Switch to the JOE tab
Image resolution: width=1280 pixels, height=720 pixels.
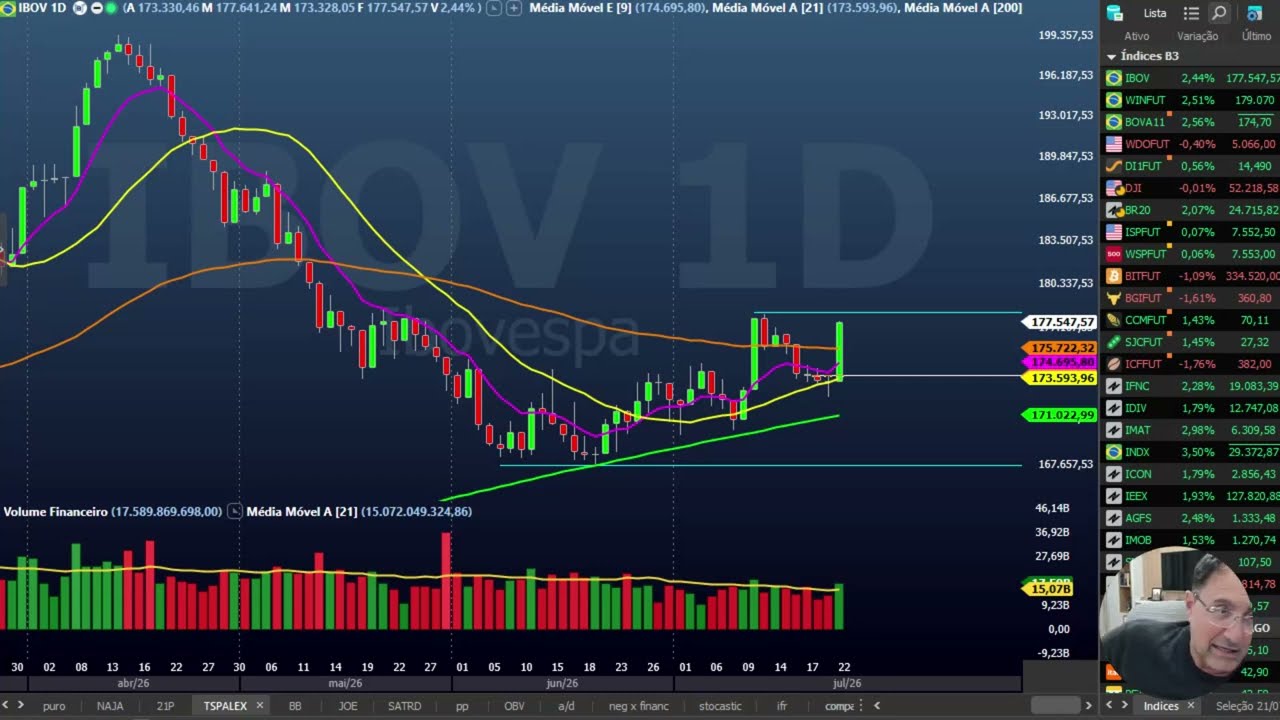pyautogui.click(x=347, y=706)
